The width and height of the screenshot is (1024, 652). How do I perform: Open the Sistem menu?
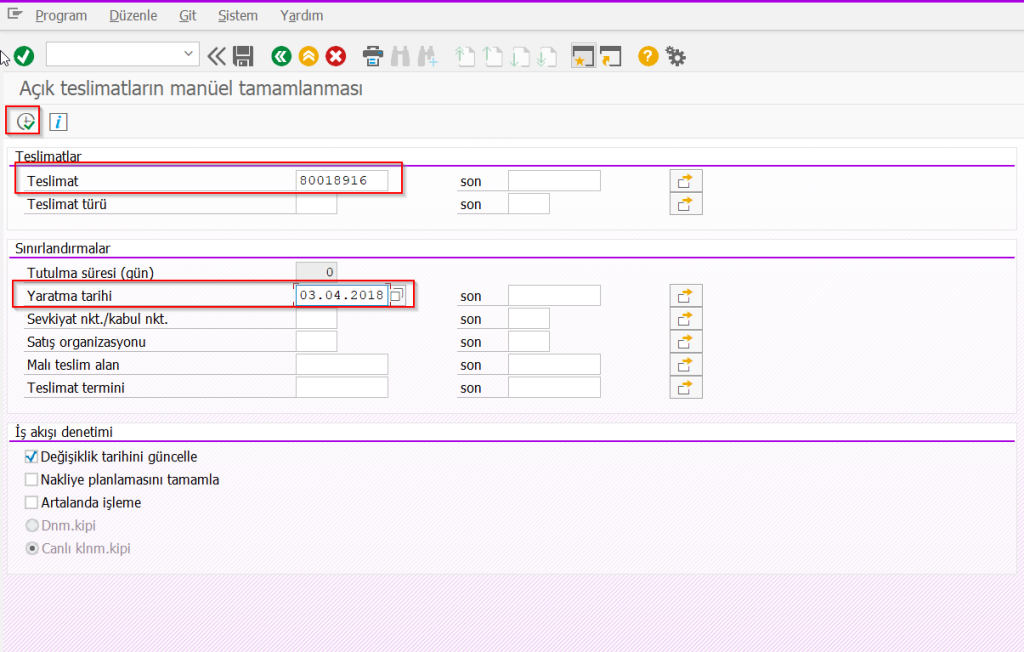click(238, 16)
